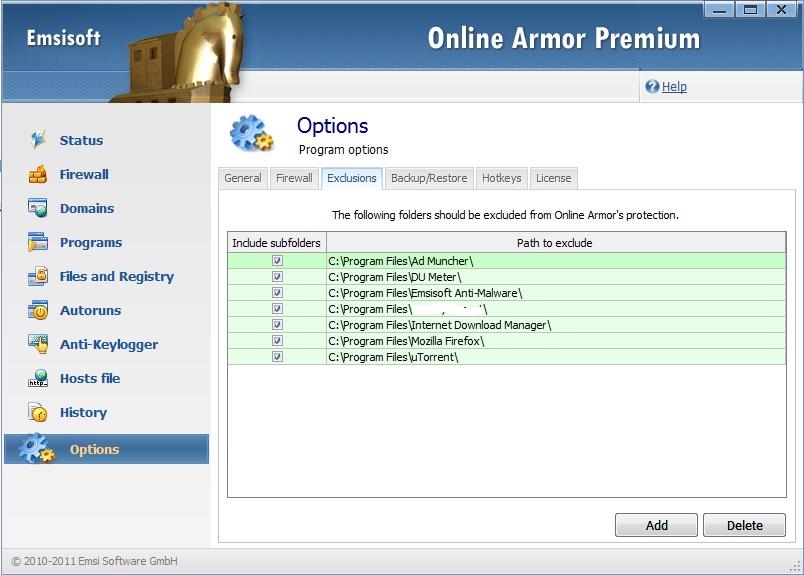Select the Options sidebar label

pyautogui.click(x=94, y=449)
